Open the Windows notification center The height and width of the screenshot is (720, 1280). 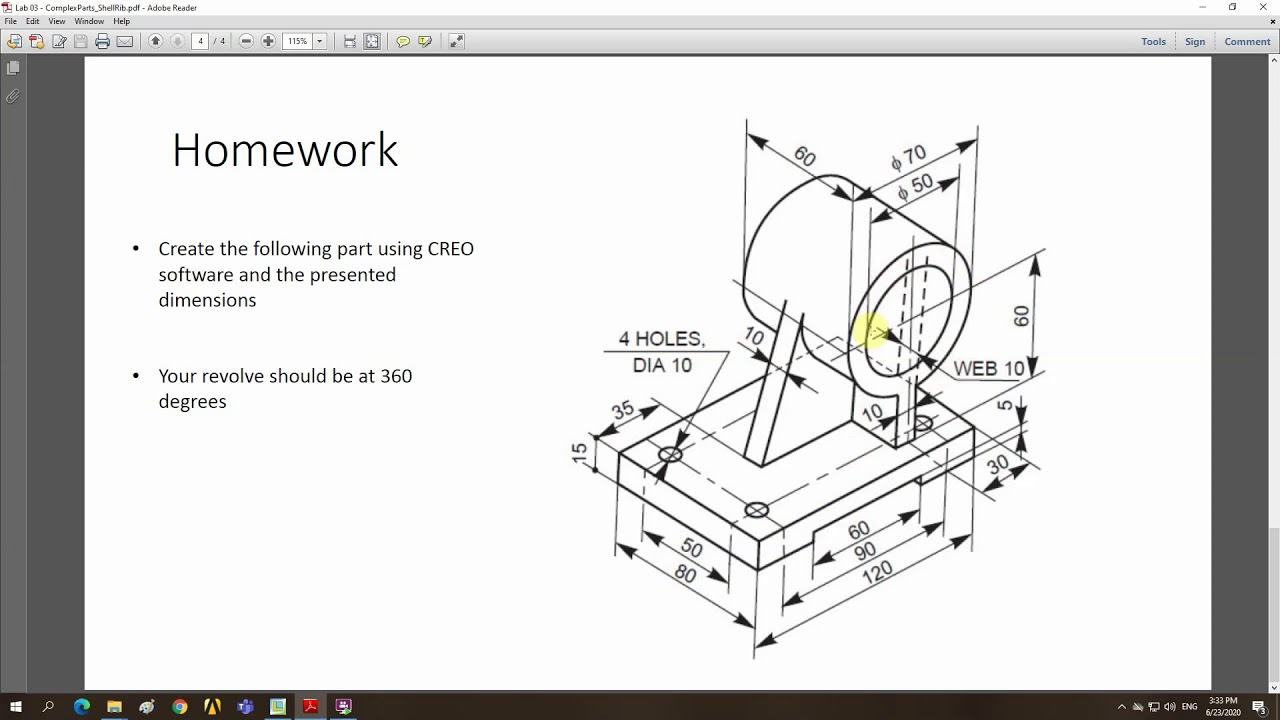pyautogui.click(x=1260, y=707)
